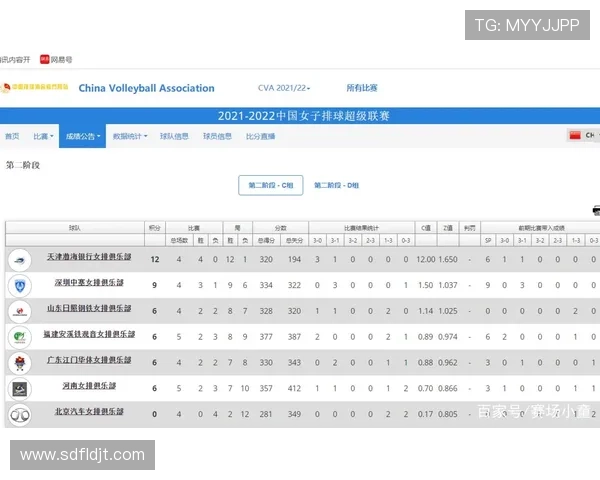Expand the 比赛 menu dropdown
The height and width of the screenshot is (480, 600).
point(42,136)
